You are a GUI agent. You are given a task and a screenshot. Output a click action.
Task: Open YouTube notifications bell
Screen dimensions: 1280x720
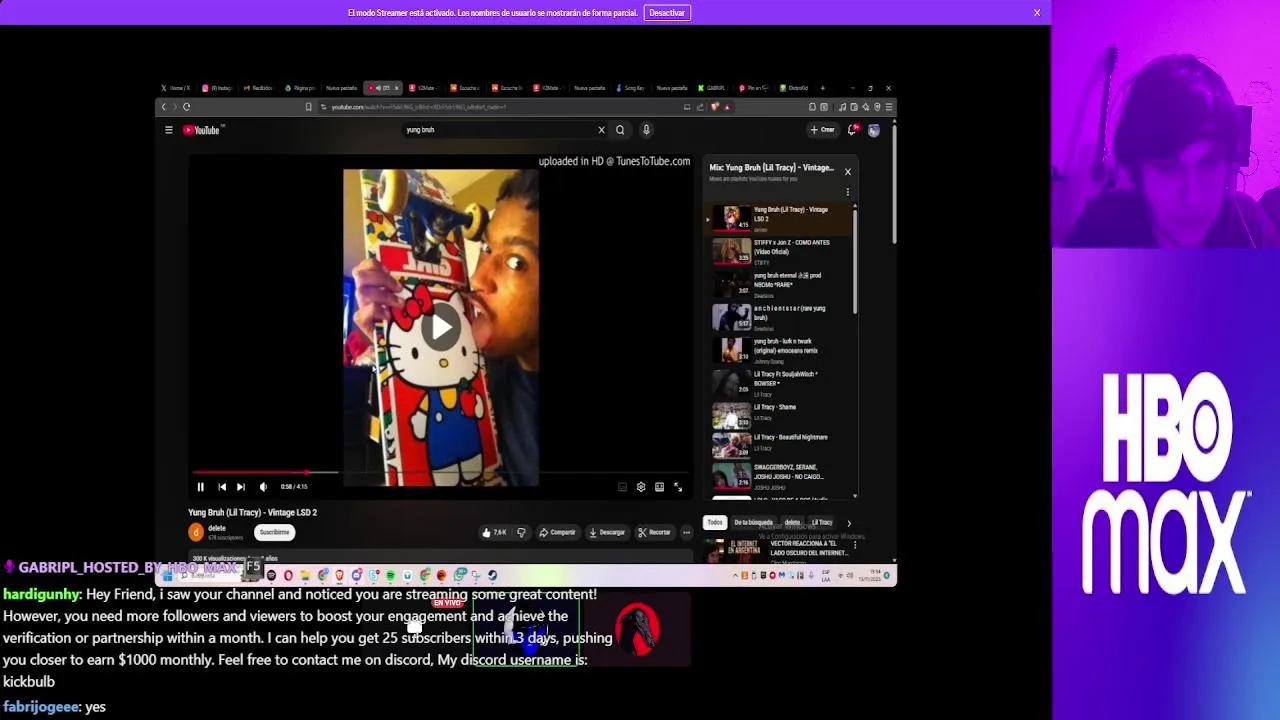(853, 130)
